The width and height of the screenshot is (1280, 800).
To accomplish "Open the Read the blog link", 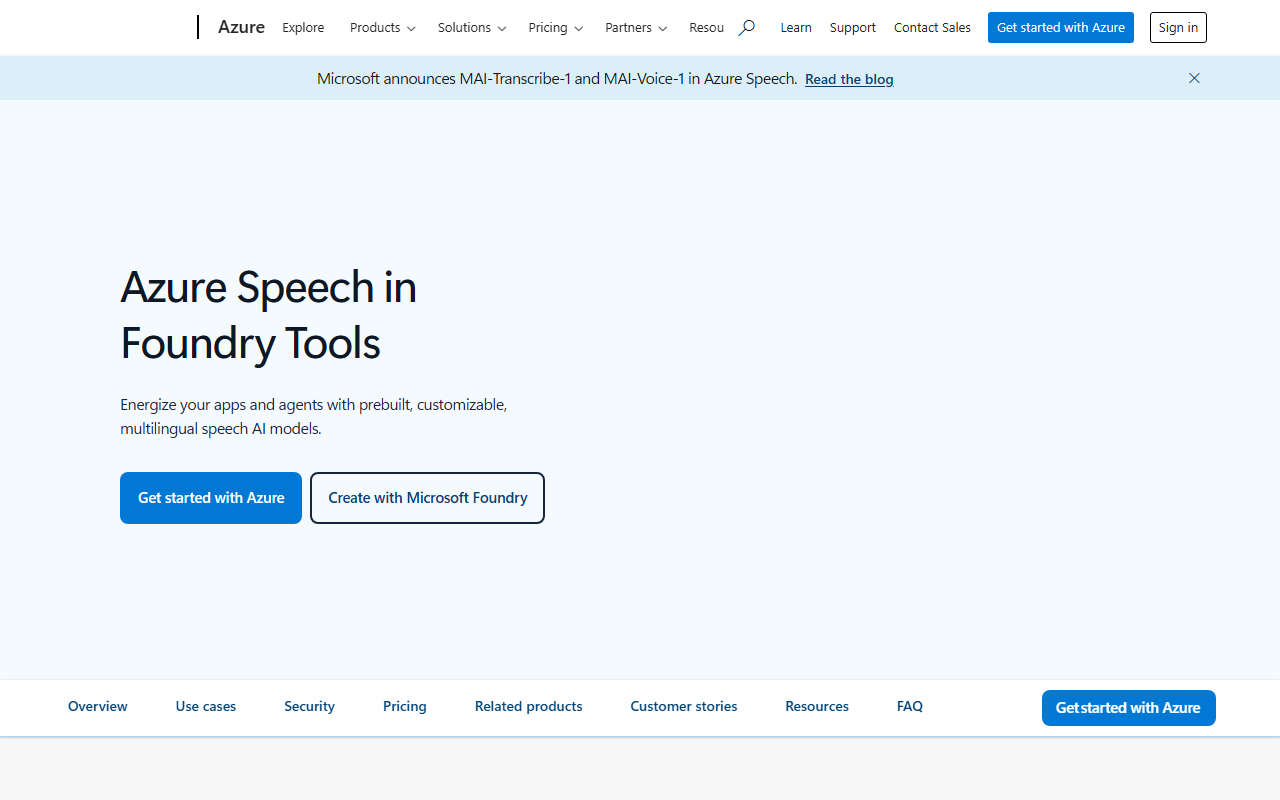I will tap(849, 79).
